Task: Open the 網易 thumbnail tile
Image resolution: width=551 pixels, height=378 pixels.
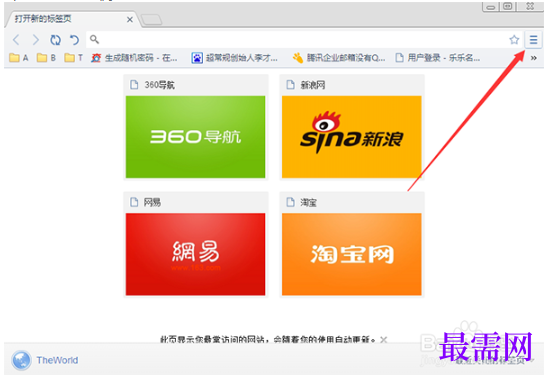Action: (x=195, y=254)
